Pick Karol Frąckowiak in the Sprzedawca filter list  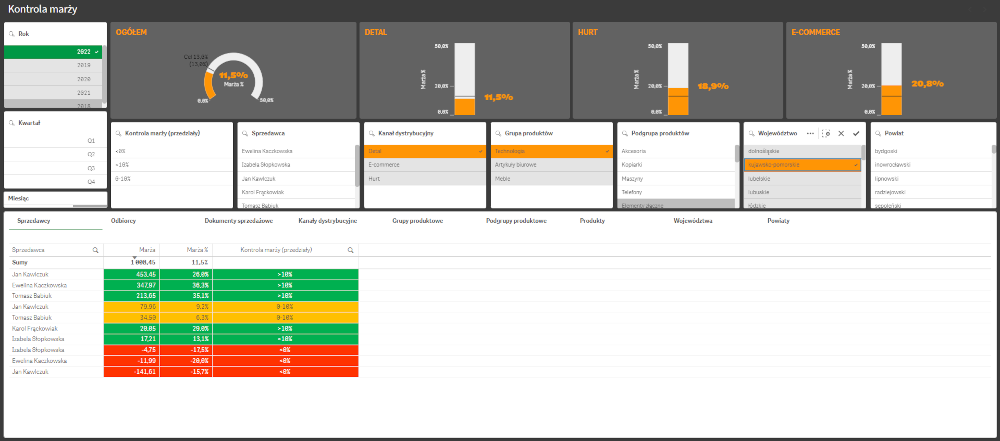point(296,192)
